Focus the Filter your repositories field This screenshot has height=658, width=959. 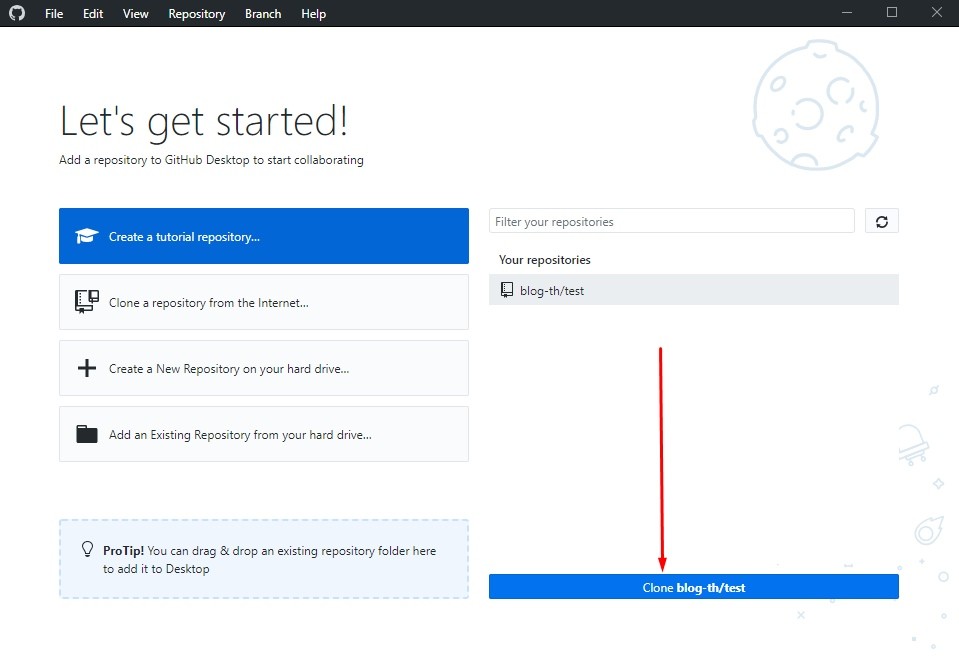point(672,221)
